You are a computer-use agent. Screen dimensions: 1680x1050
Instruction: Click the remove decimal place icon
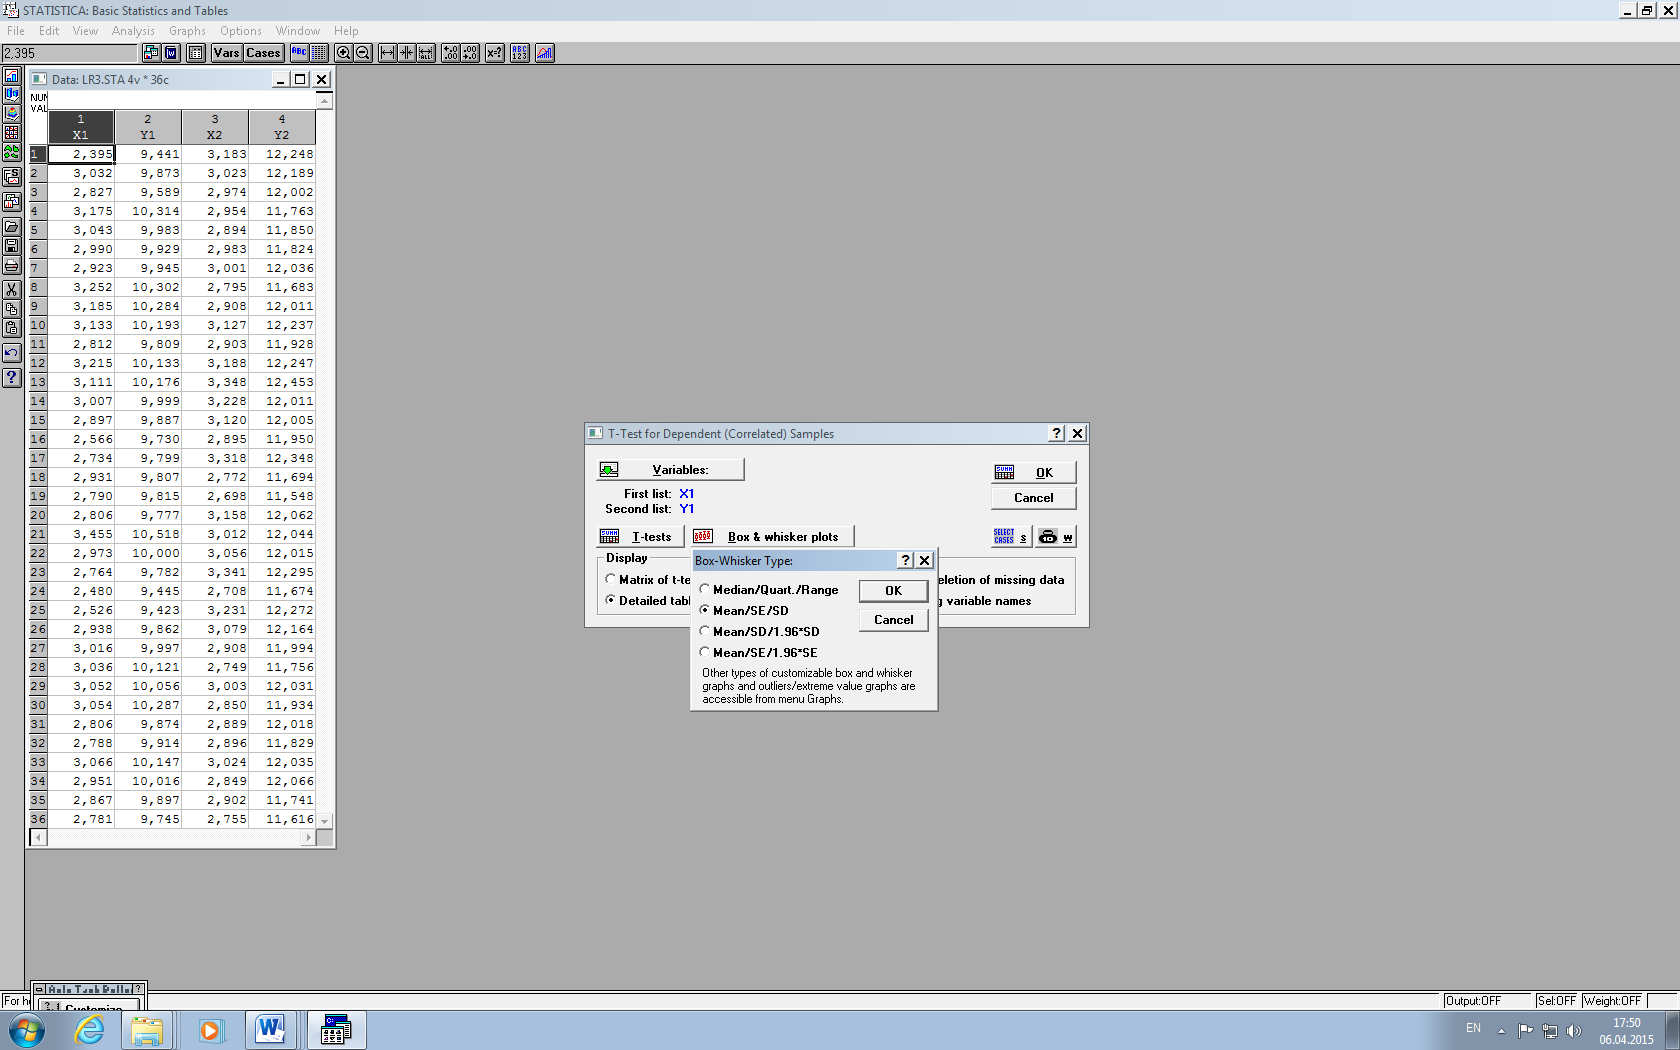[x=470, y=53]
